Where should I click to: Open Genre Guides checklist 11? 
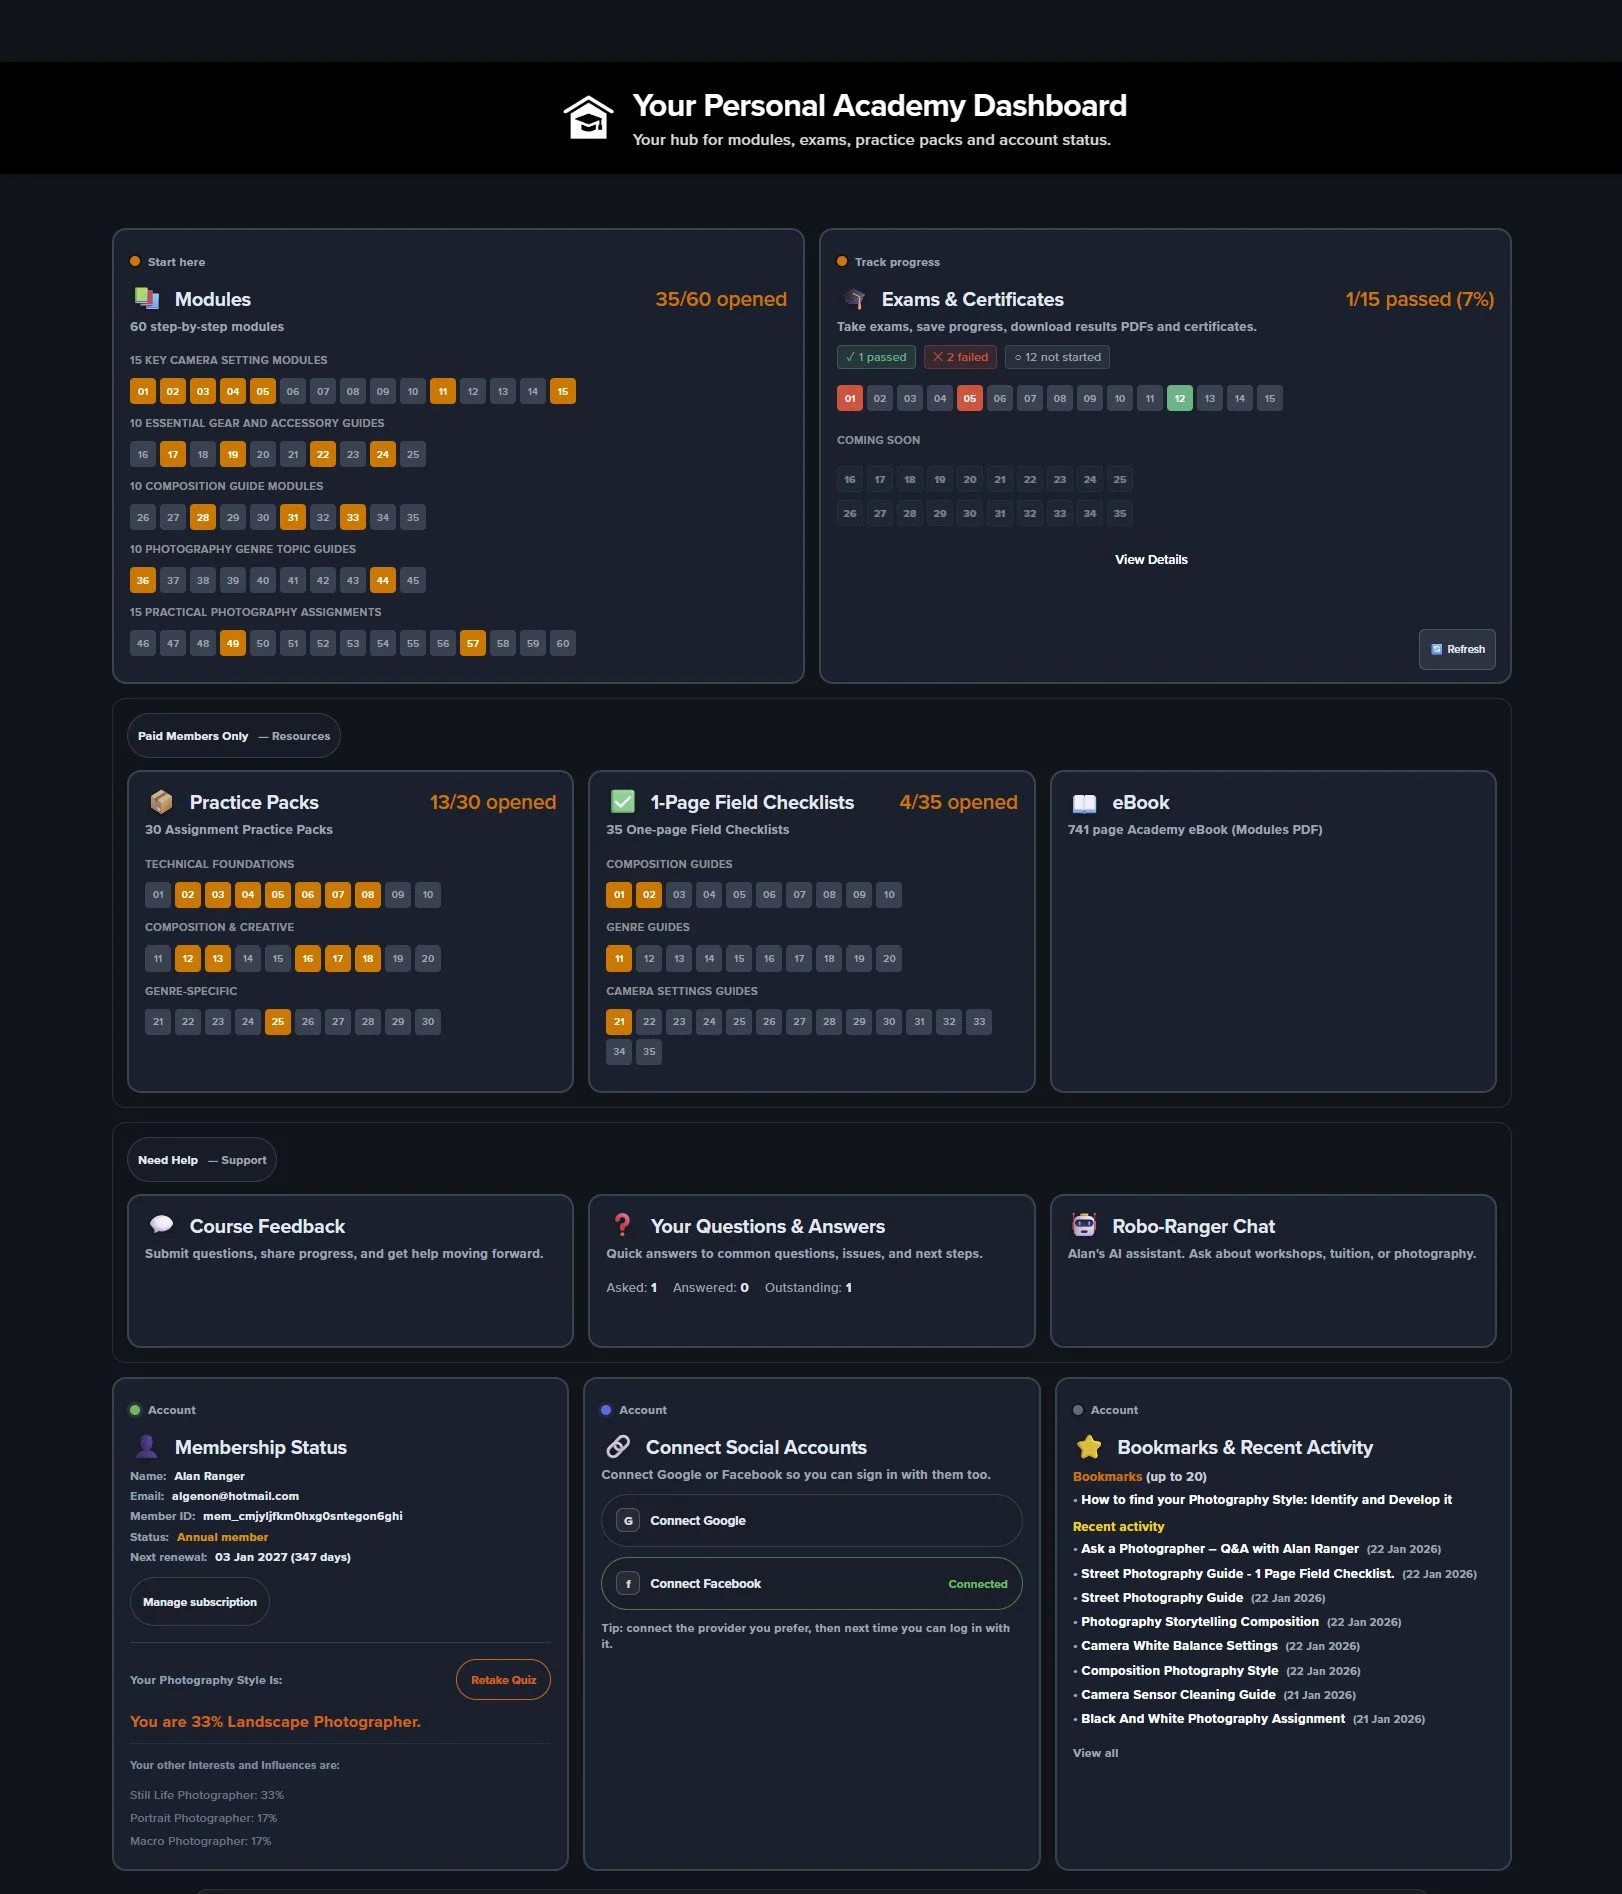(619, 958)
